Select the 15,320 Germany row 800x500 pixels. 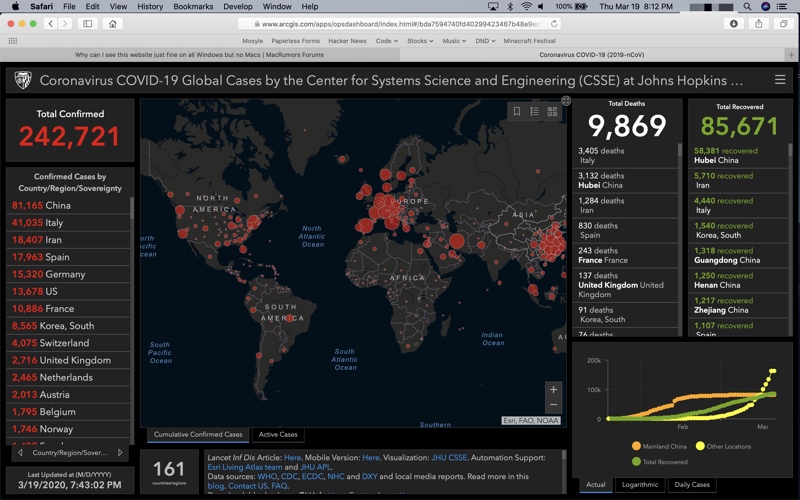pos(68,274)
